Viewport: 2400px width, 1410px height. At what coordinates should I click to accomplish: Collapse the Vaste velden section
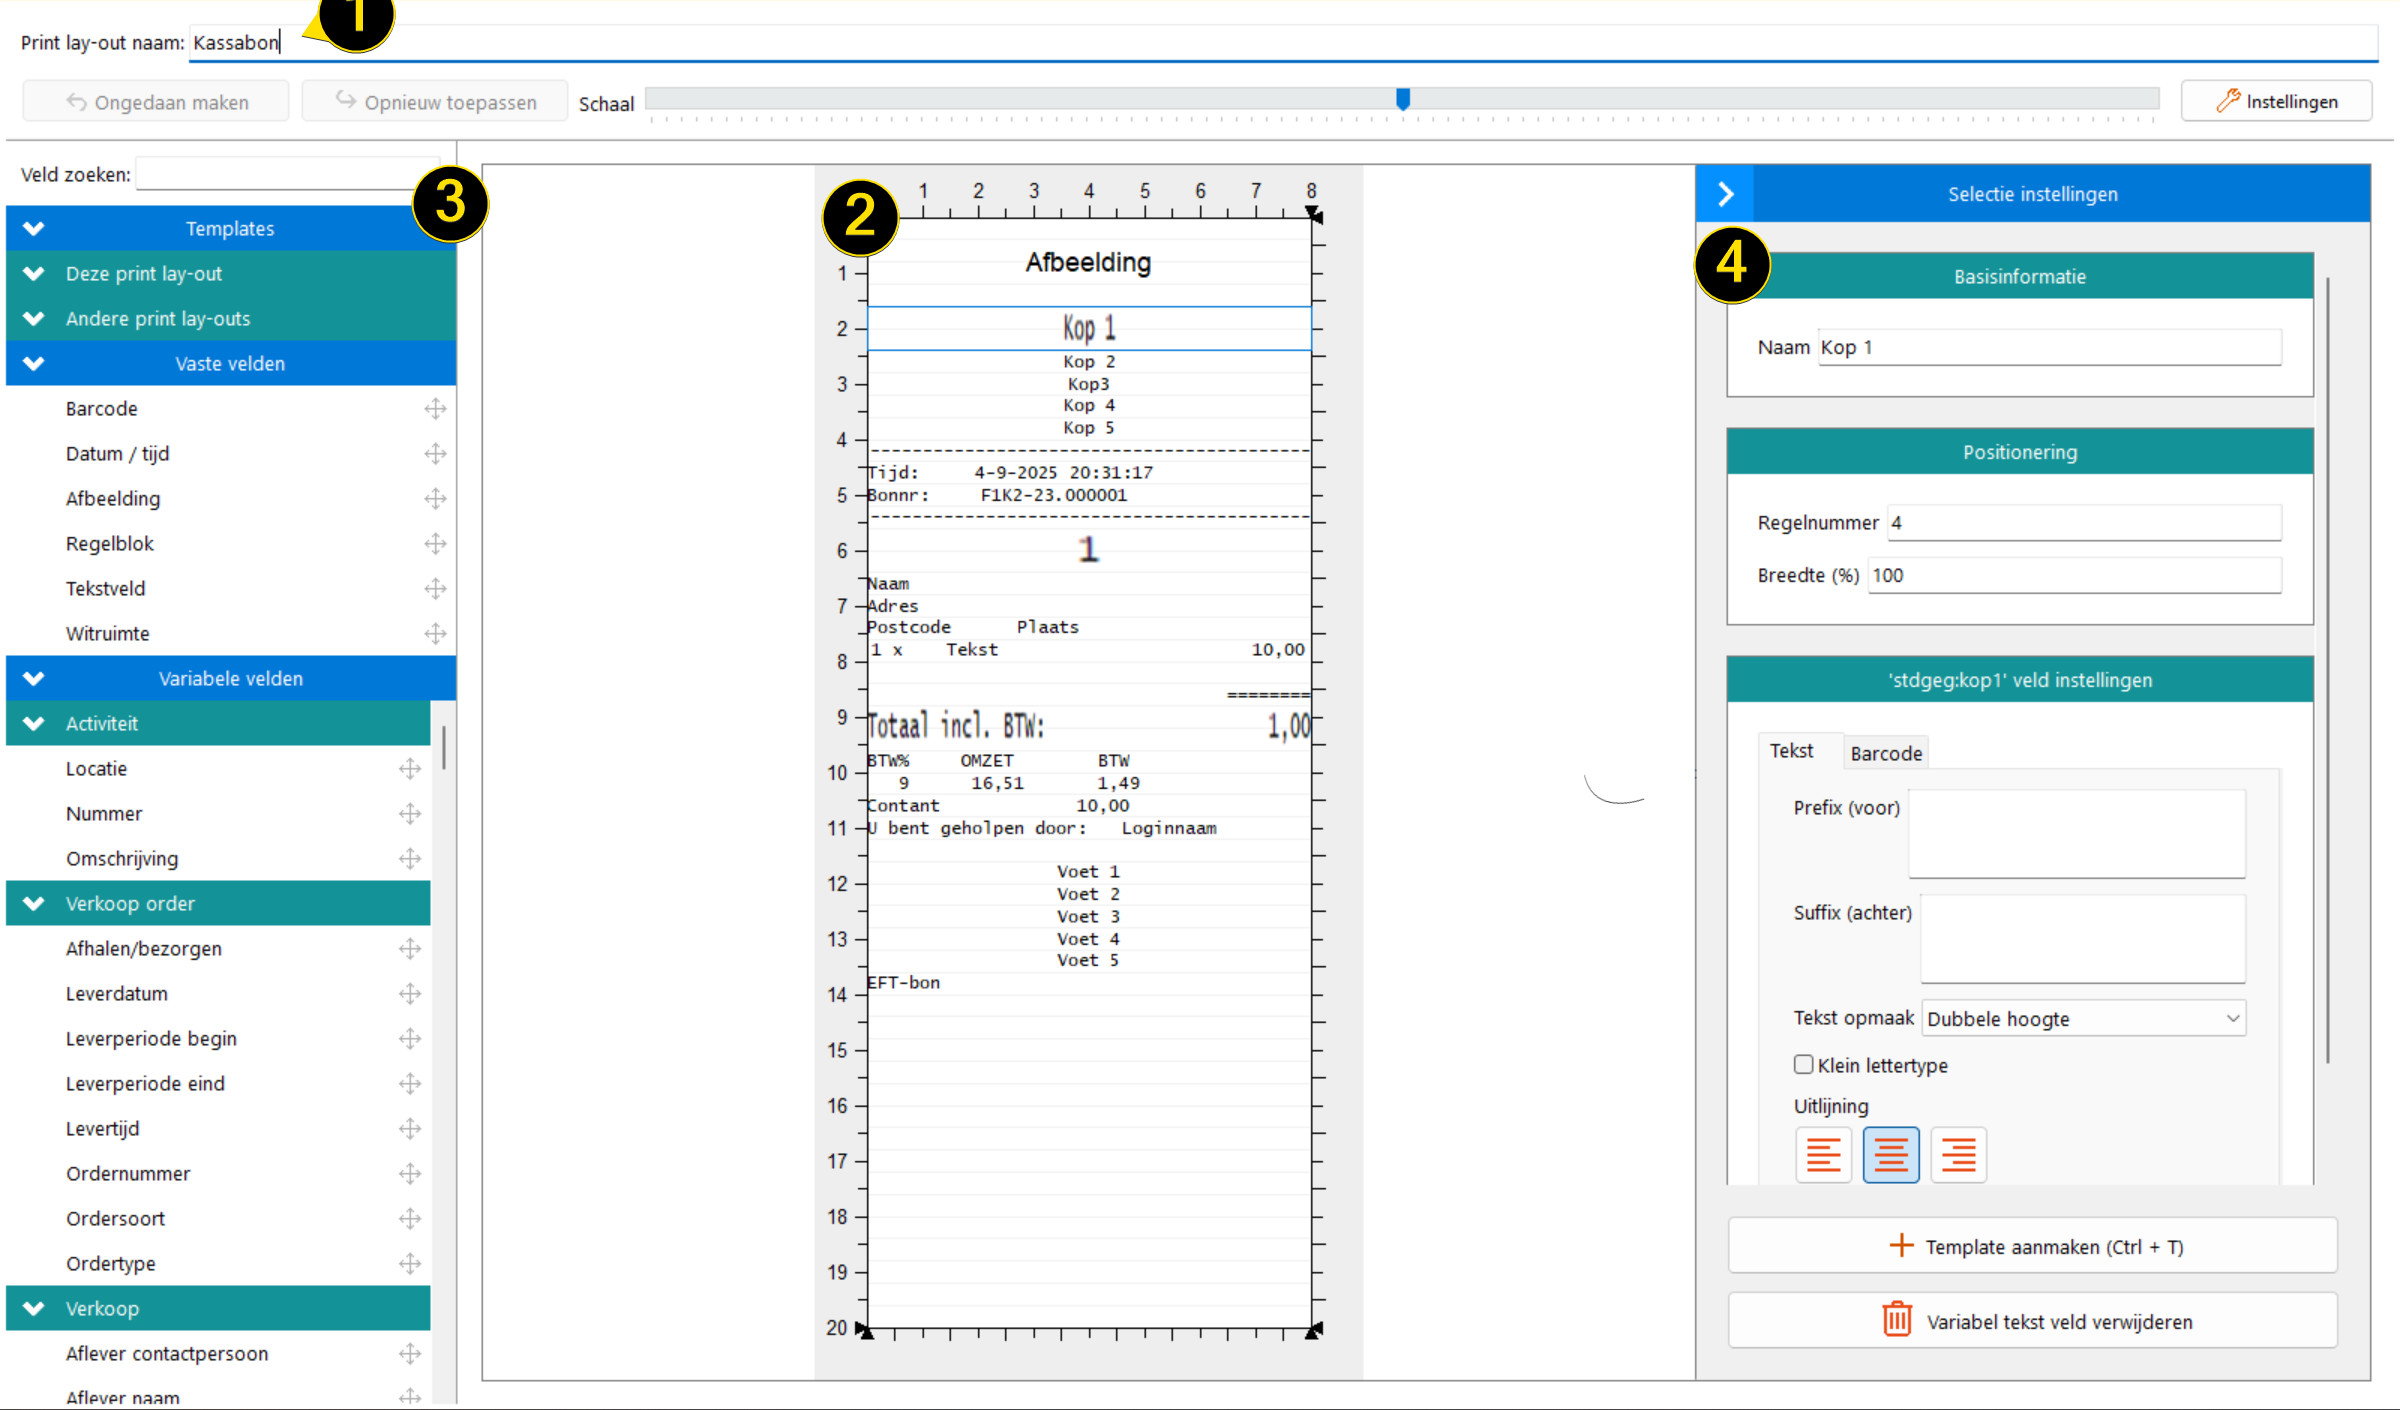(x=34, y=363)
